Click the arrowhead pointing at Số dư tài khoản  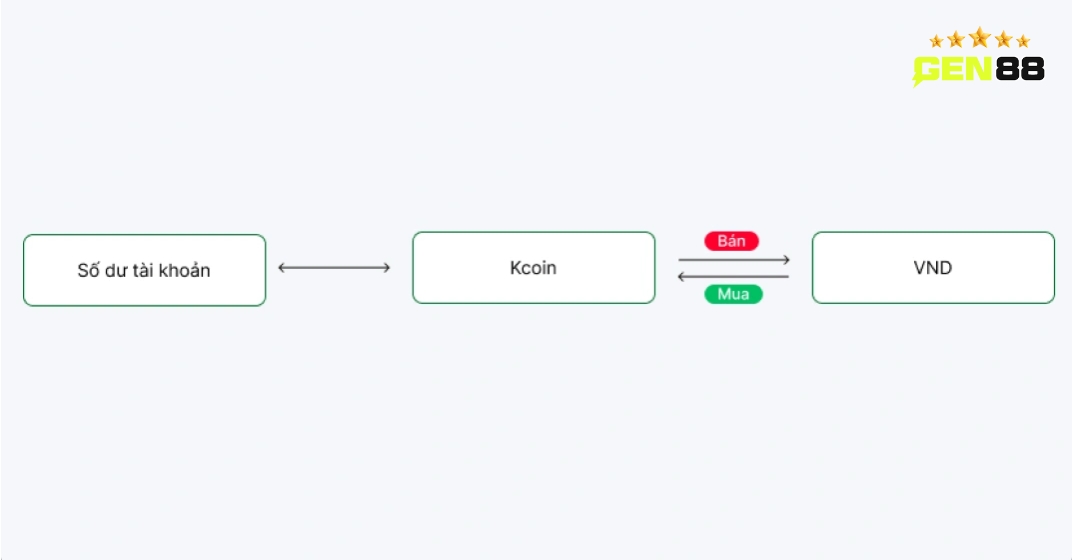pyautogui.click(x=282, y=267)
